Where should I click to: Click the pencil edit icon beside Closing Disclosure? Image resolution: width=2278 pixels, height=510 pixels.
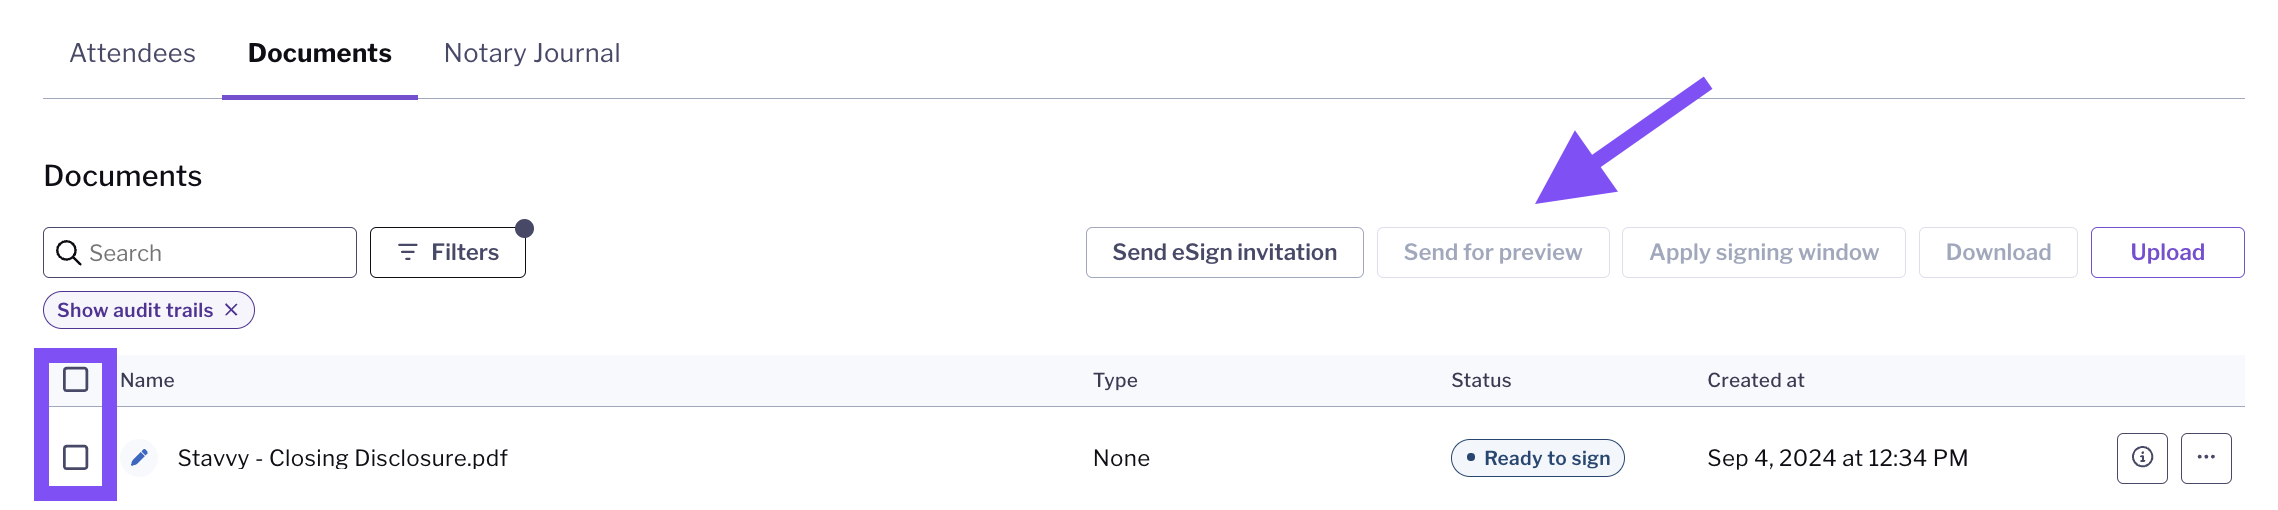(x=139, y=458)
